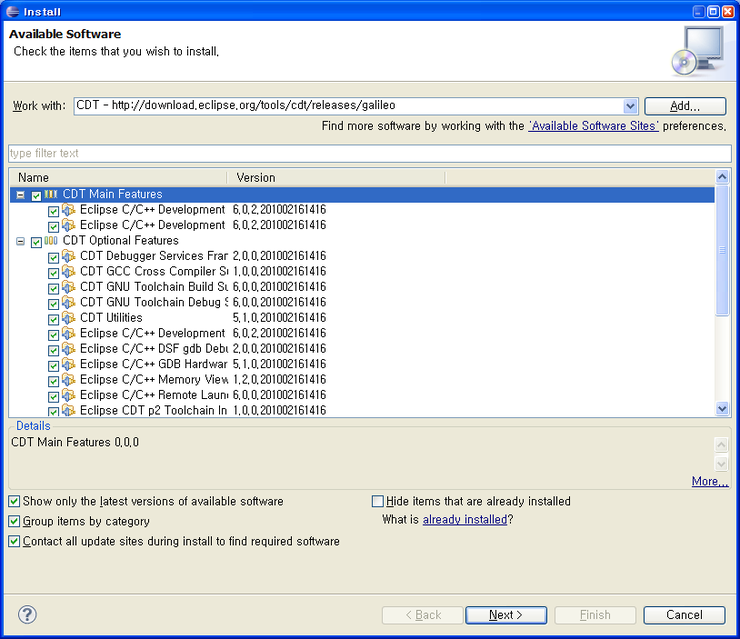The width and height of the screenshot is (740, 639).
Task: Select the CDT Utilities row text
Action: [x=111, y=318]
